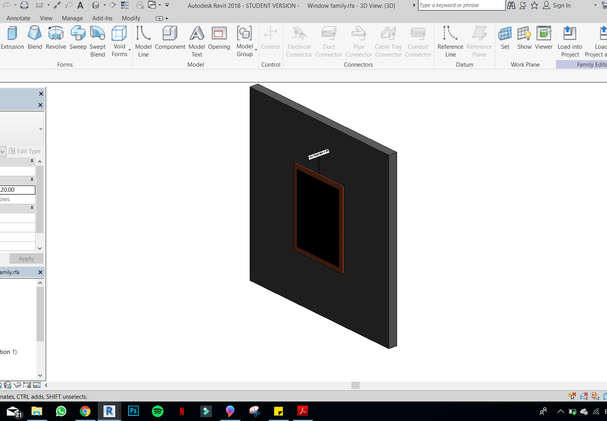The image size is (607, 421).
Task: Select the Revolve form tool
Action: pyautogui.click(x=56, y=38)
